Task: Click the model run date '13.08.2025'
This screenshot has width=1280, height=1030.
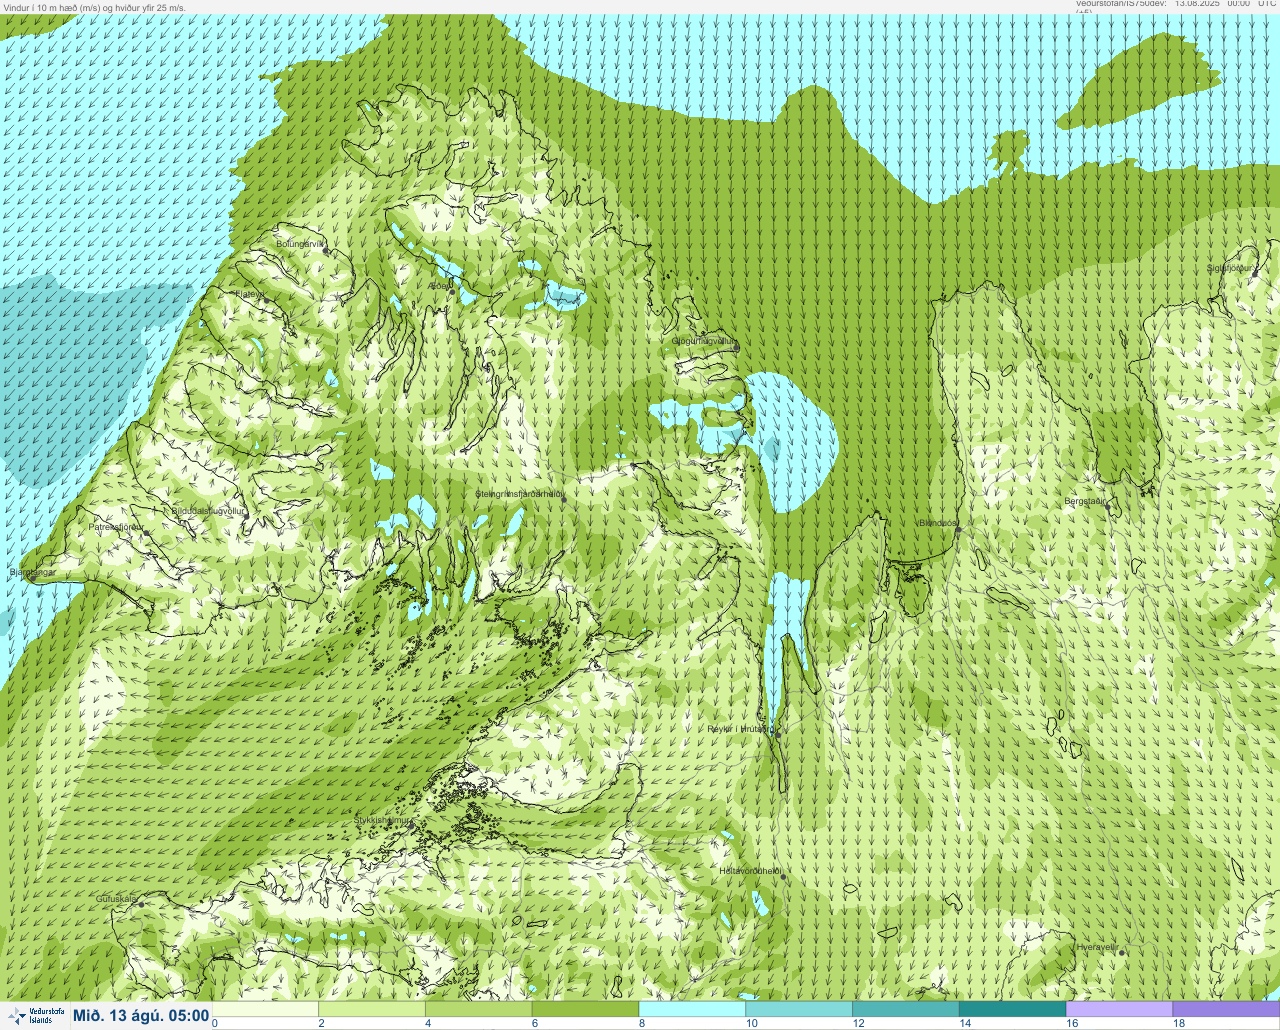Action: pyautogui.click(x=1198, y=4)
